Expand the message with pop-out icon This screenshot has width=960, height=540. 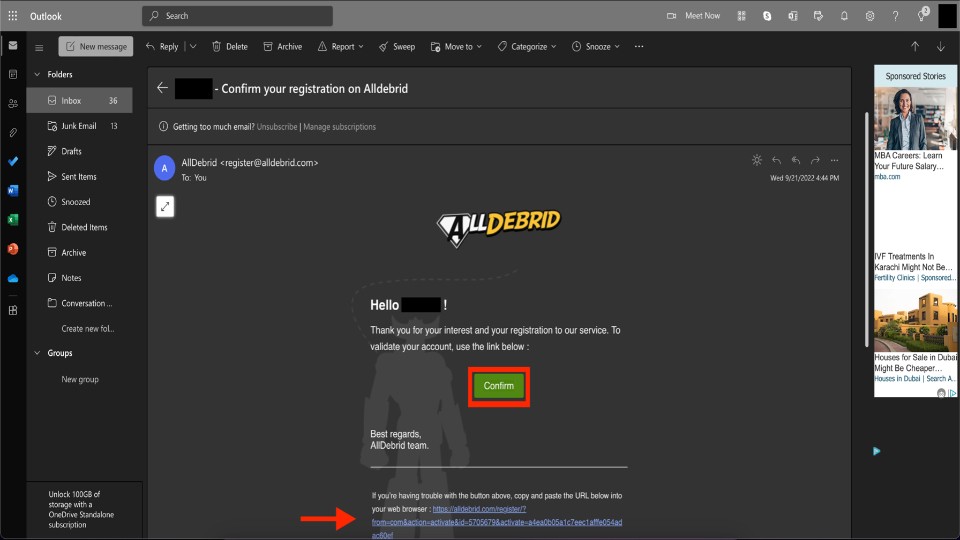[x=165, y=207]
